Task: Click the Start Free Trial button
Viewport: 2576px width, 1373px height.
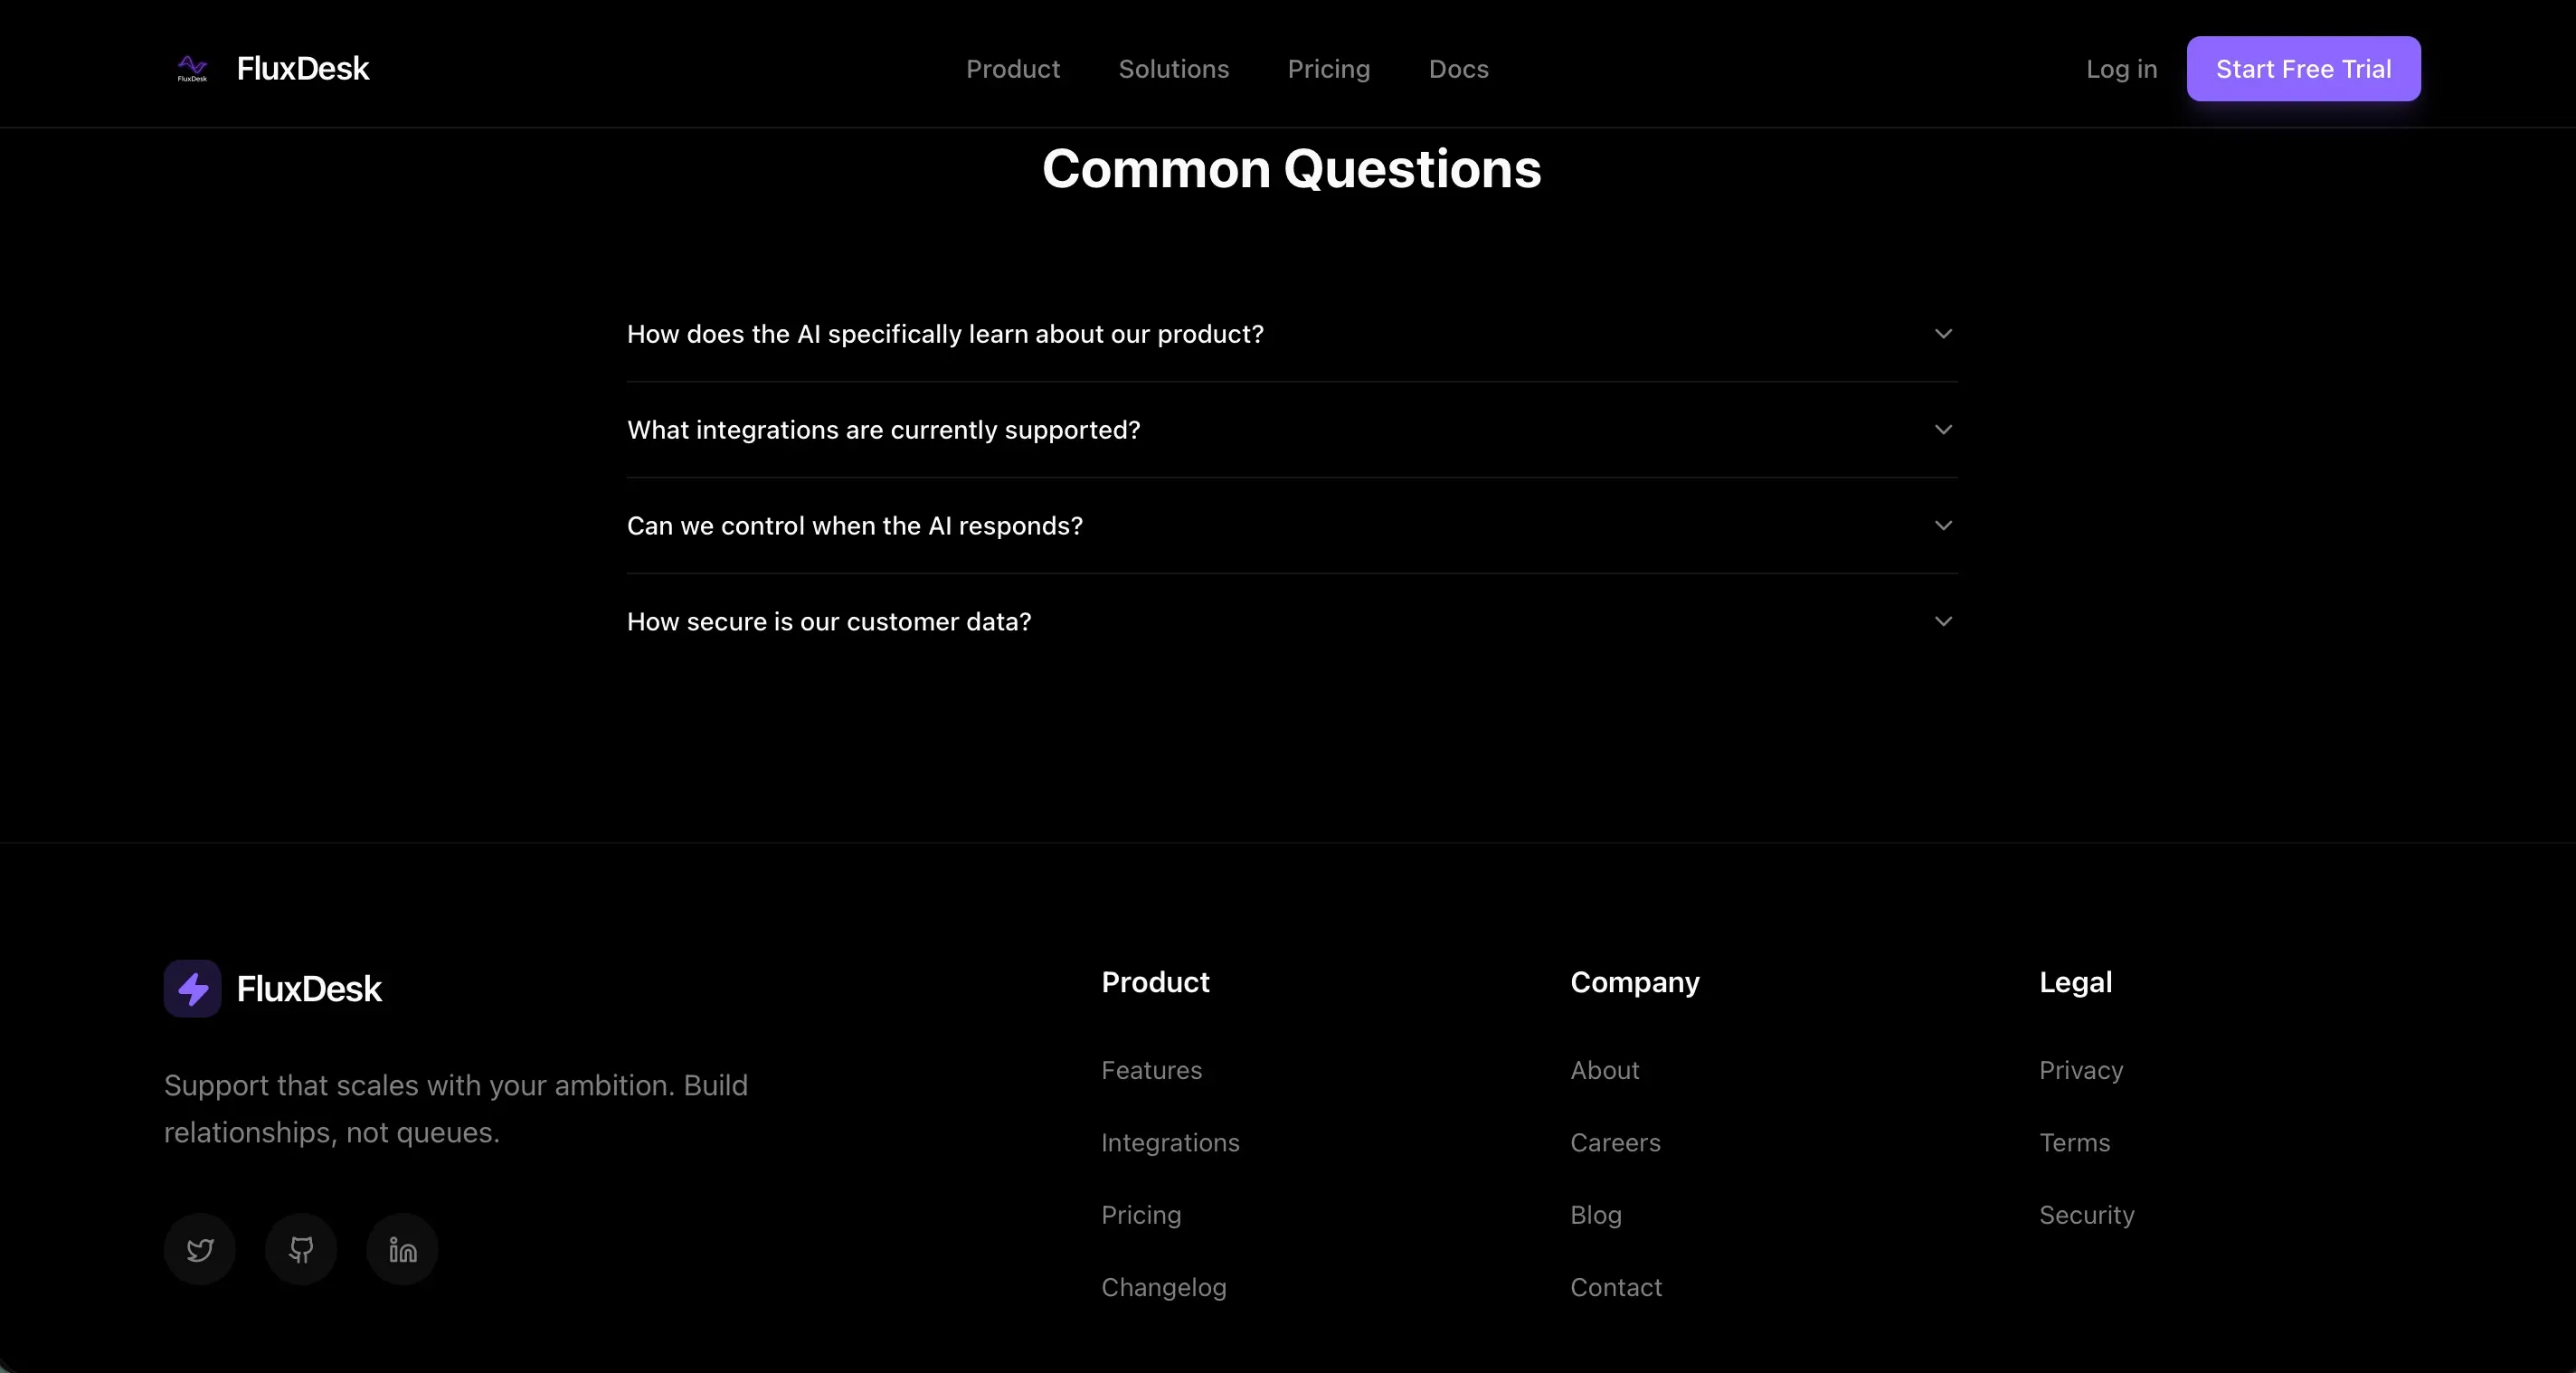Action: coord(2303,69)
